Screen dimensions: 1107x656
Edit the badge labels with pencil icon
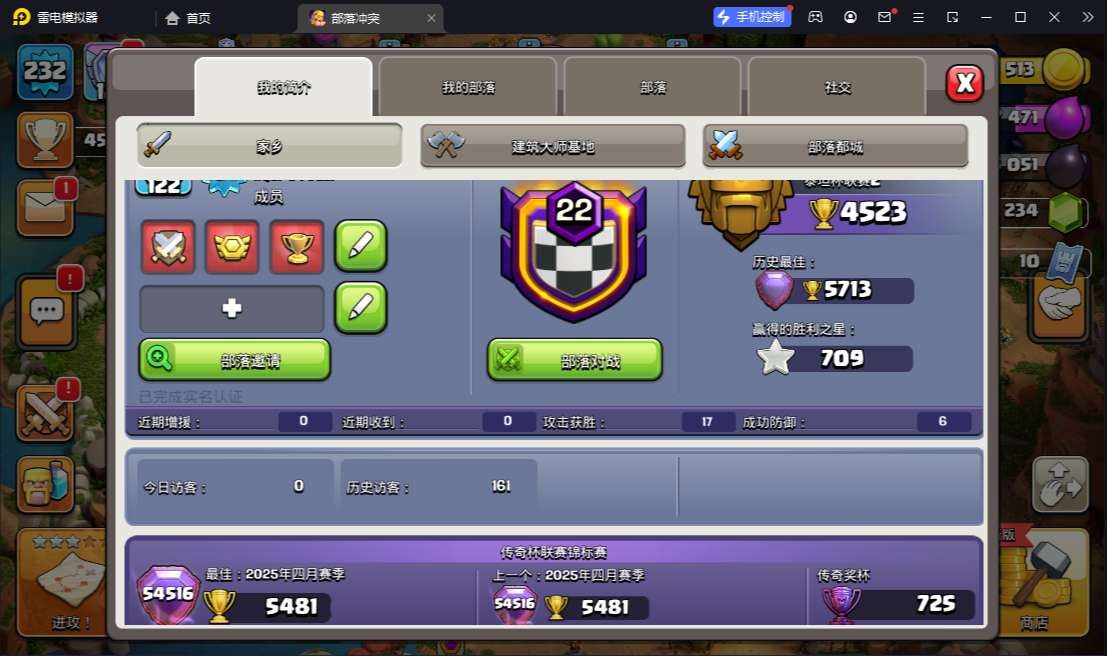361,246
